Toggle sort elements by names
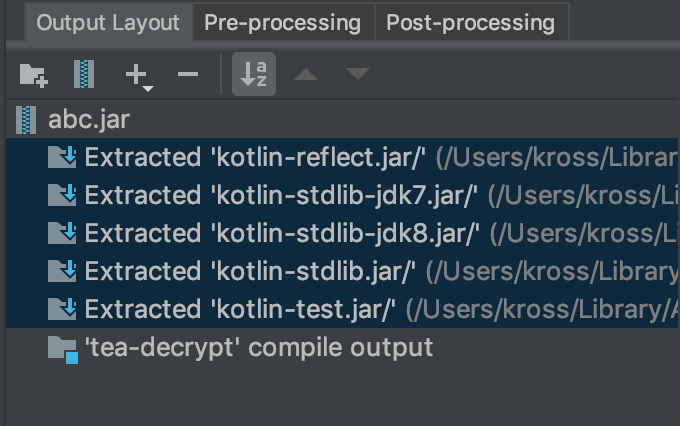 click(x=254, y=74)
